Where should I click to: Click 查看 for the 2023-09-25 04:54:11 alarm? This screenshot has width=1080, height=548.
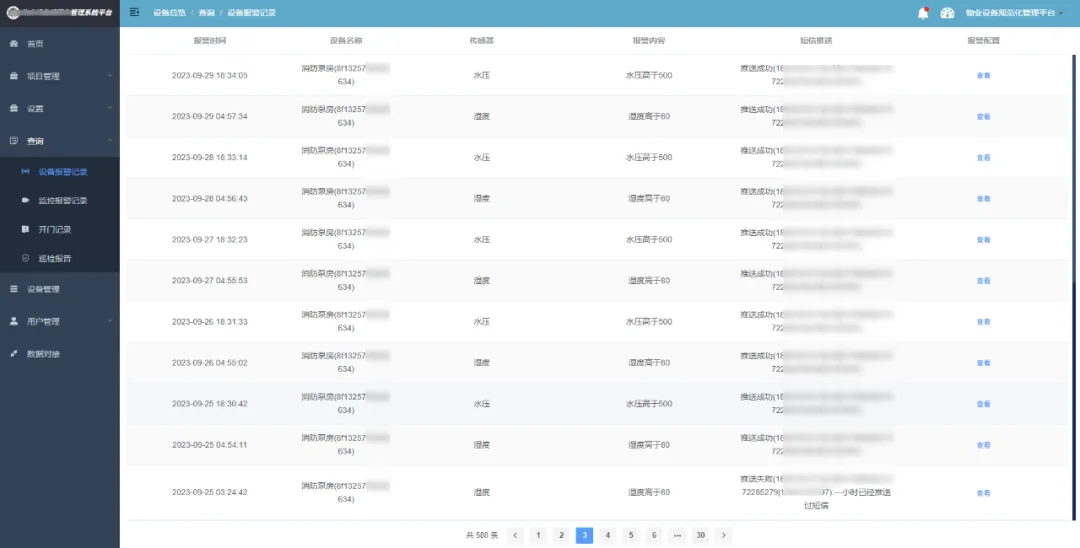pyautogui.click(x=983, y=445)
